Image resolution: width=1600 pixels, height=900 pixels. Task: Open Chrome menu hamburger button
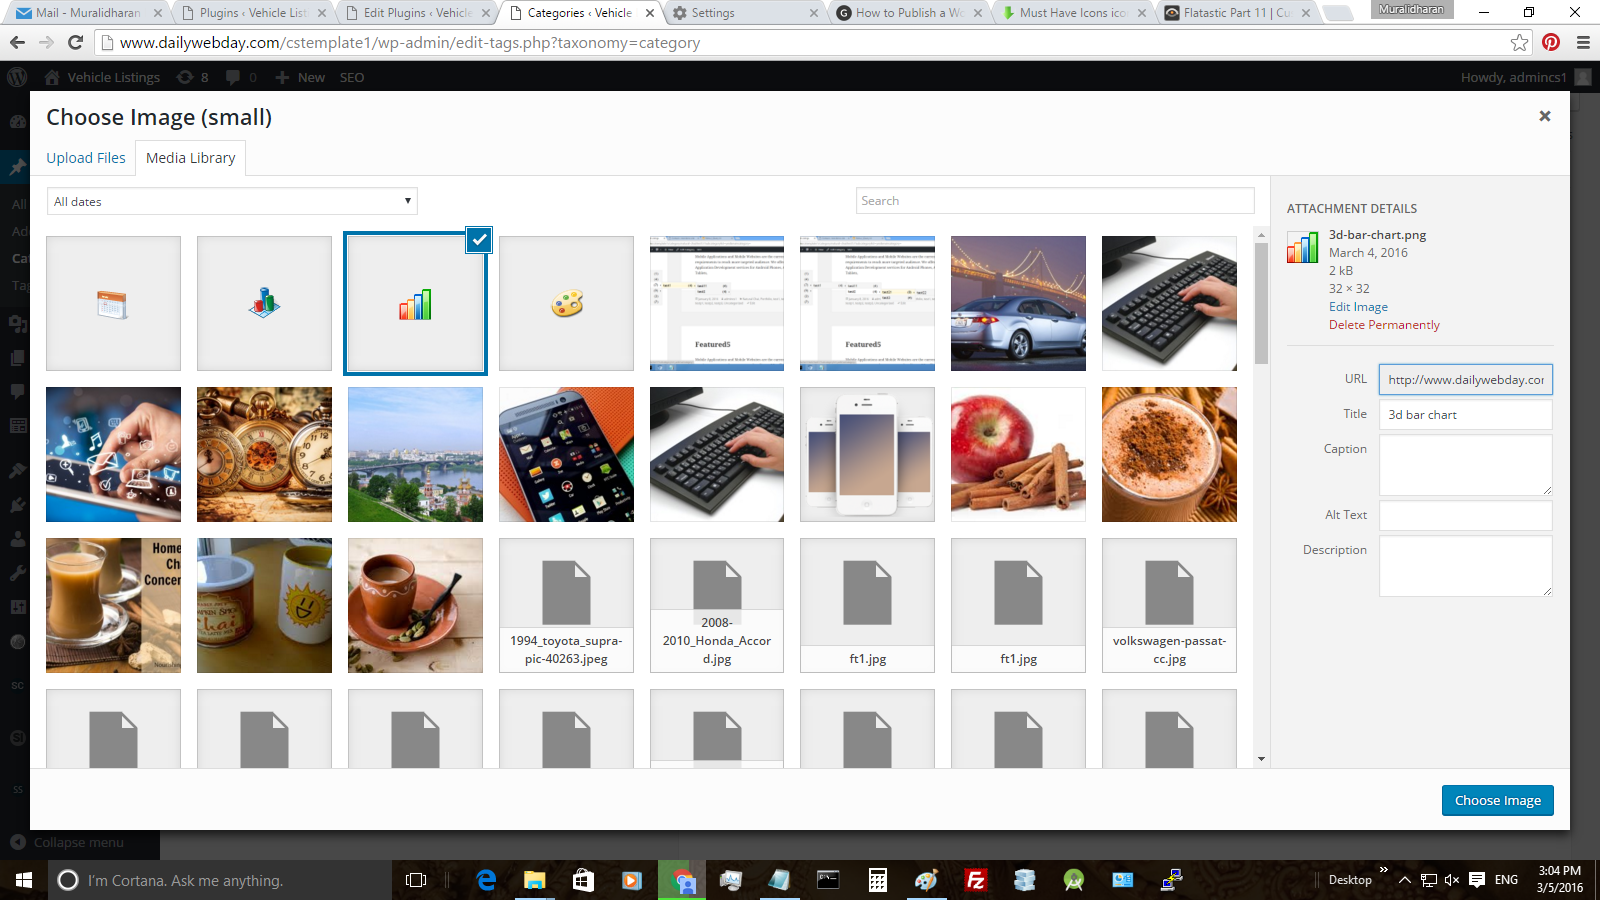click(1583, 42)
